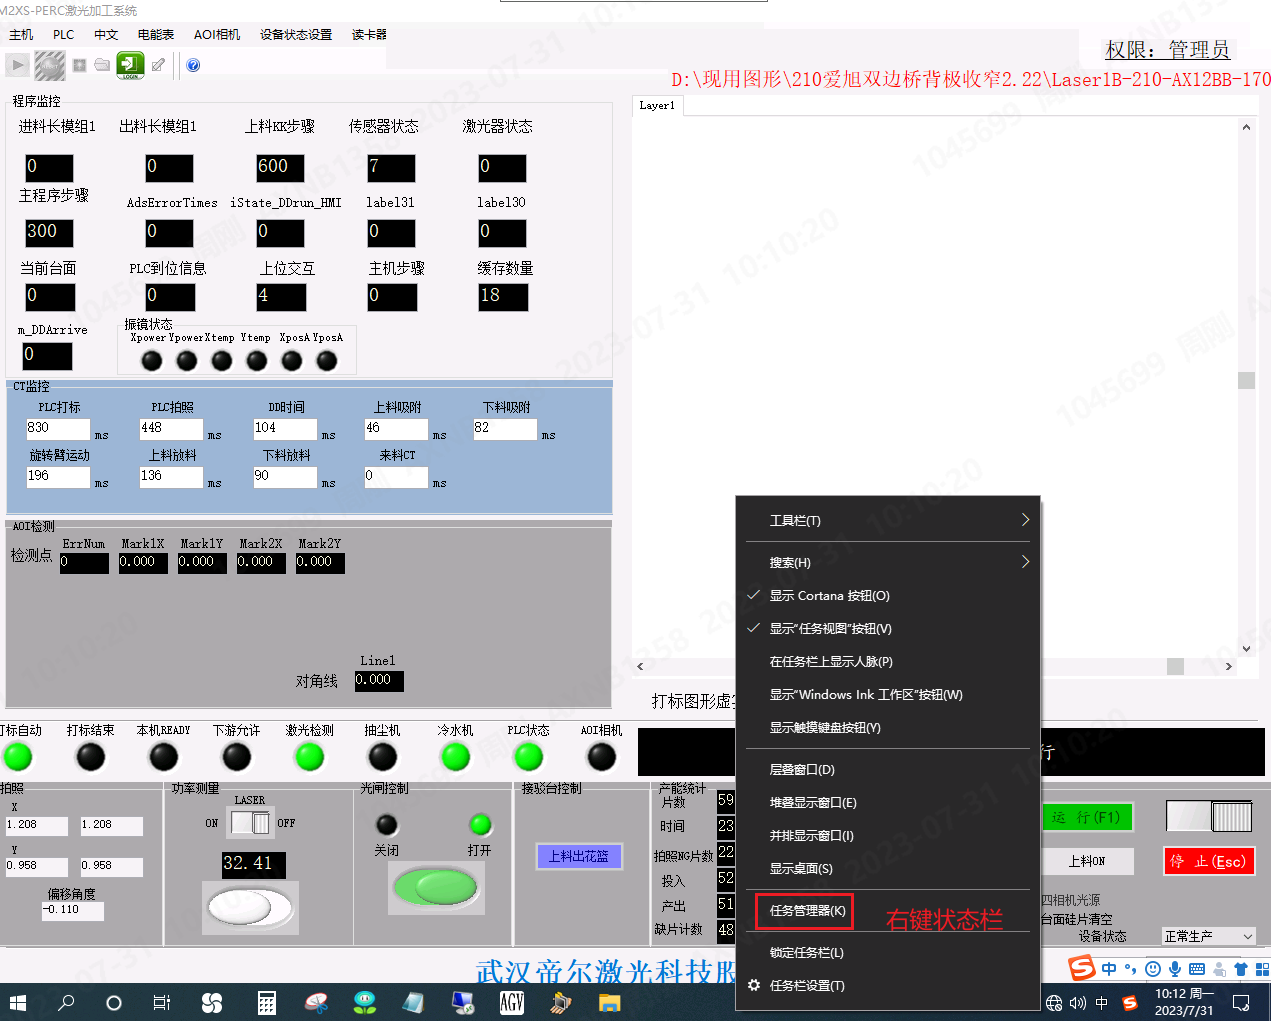
Task: Click the 上料ON button
Action: pyautogui.click(x=1088, y=861)
